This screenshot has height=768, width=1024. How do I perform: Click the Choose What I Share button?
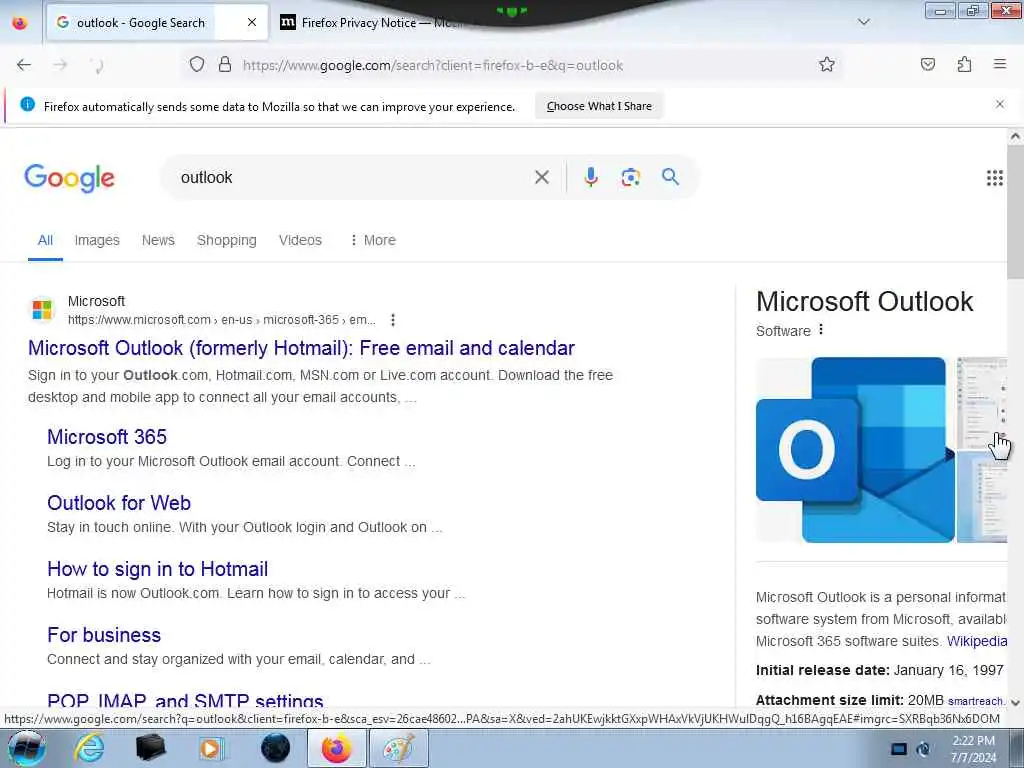click(x=599, y=106)
